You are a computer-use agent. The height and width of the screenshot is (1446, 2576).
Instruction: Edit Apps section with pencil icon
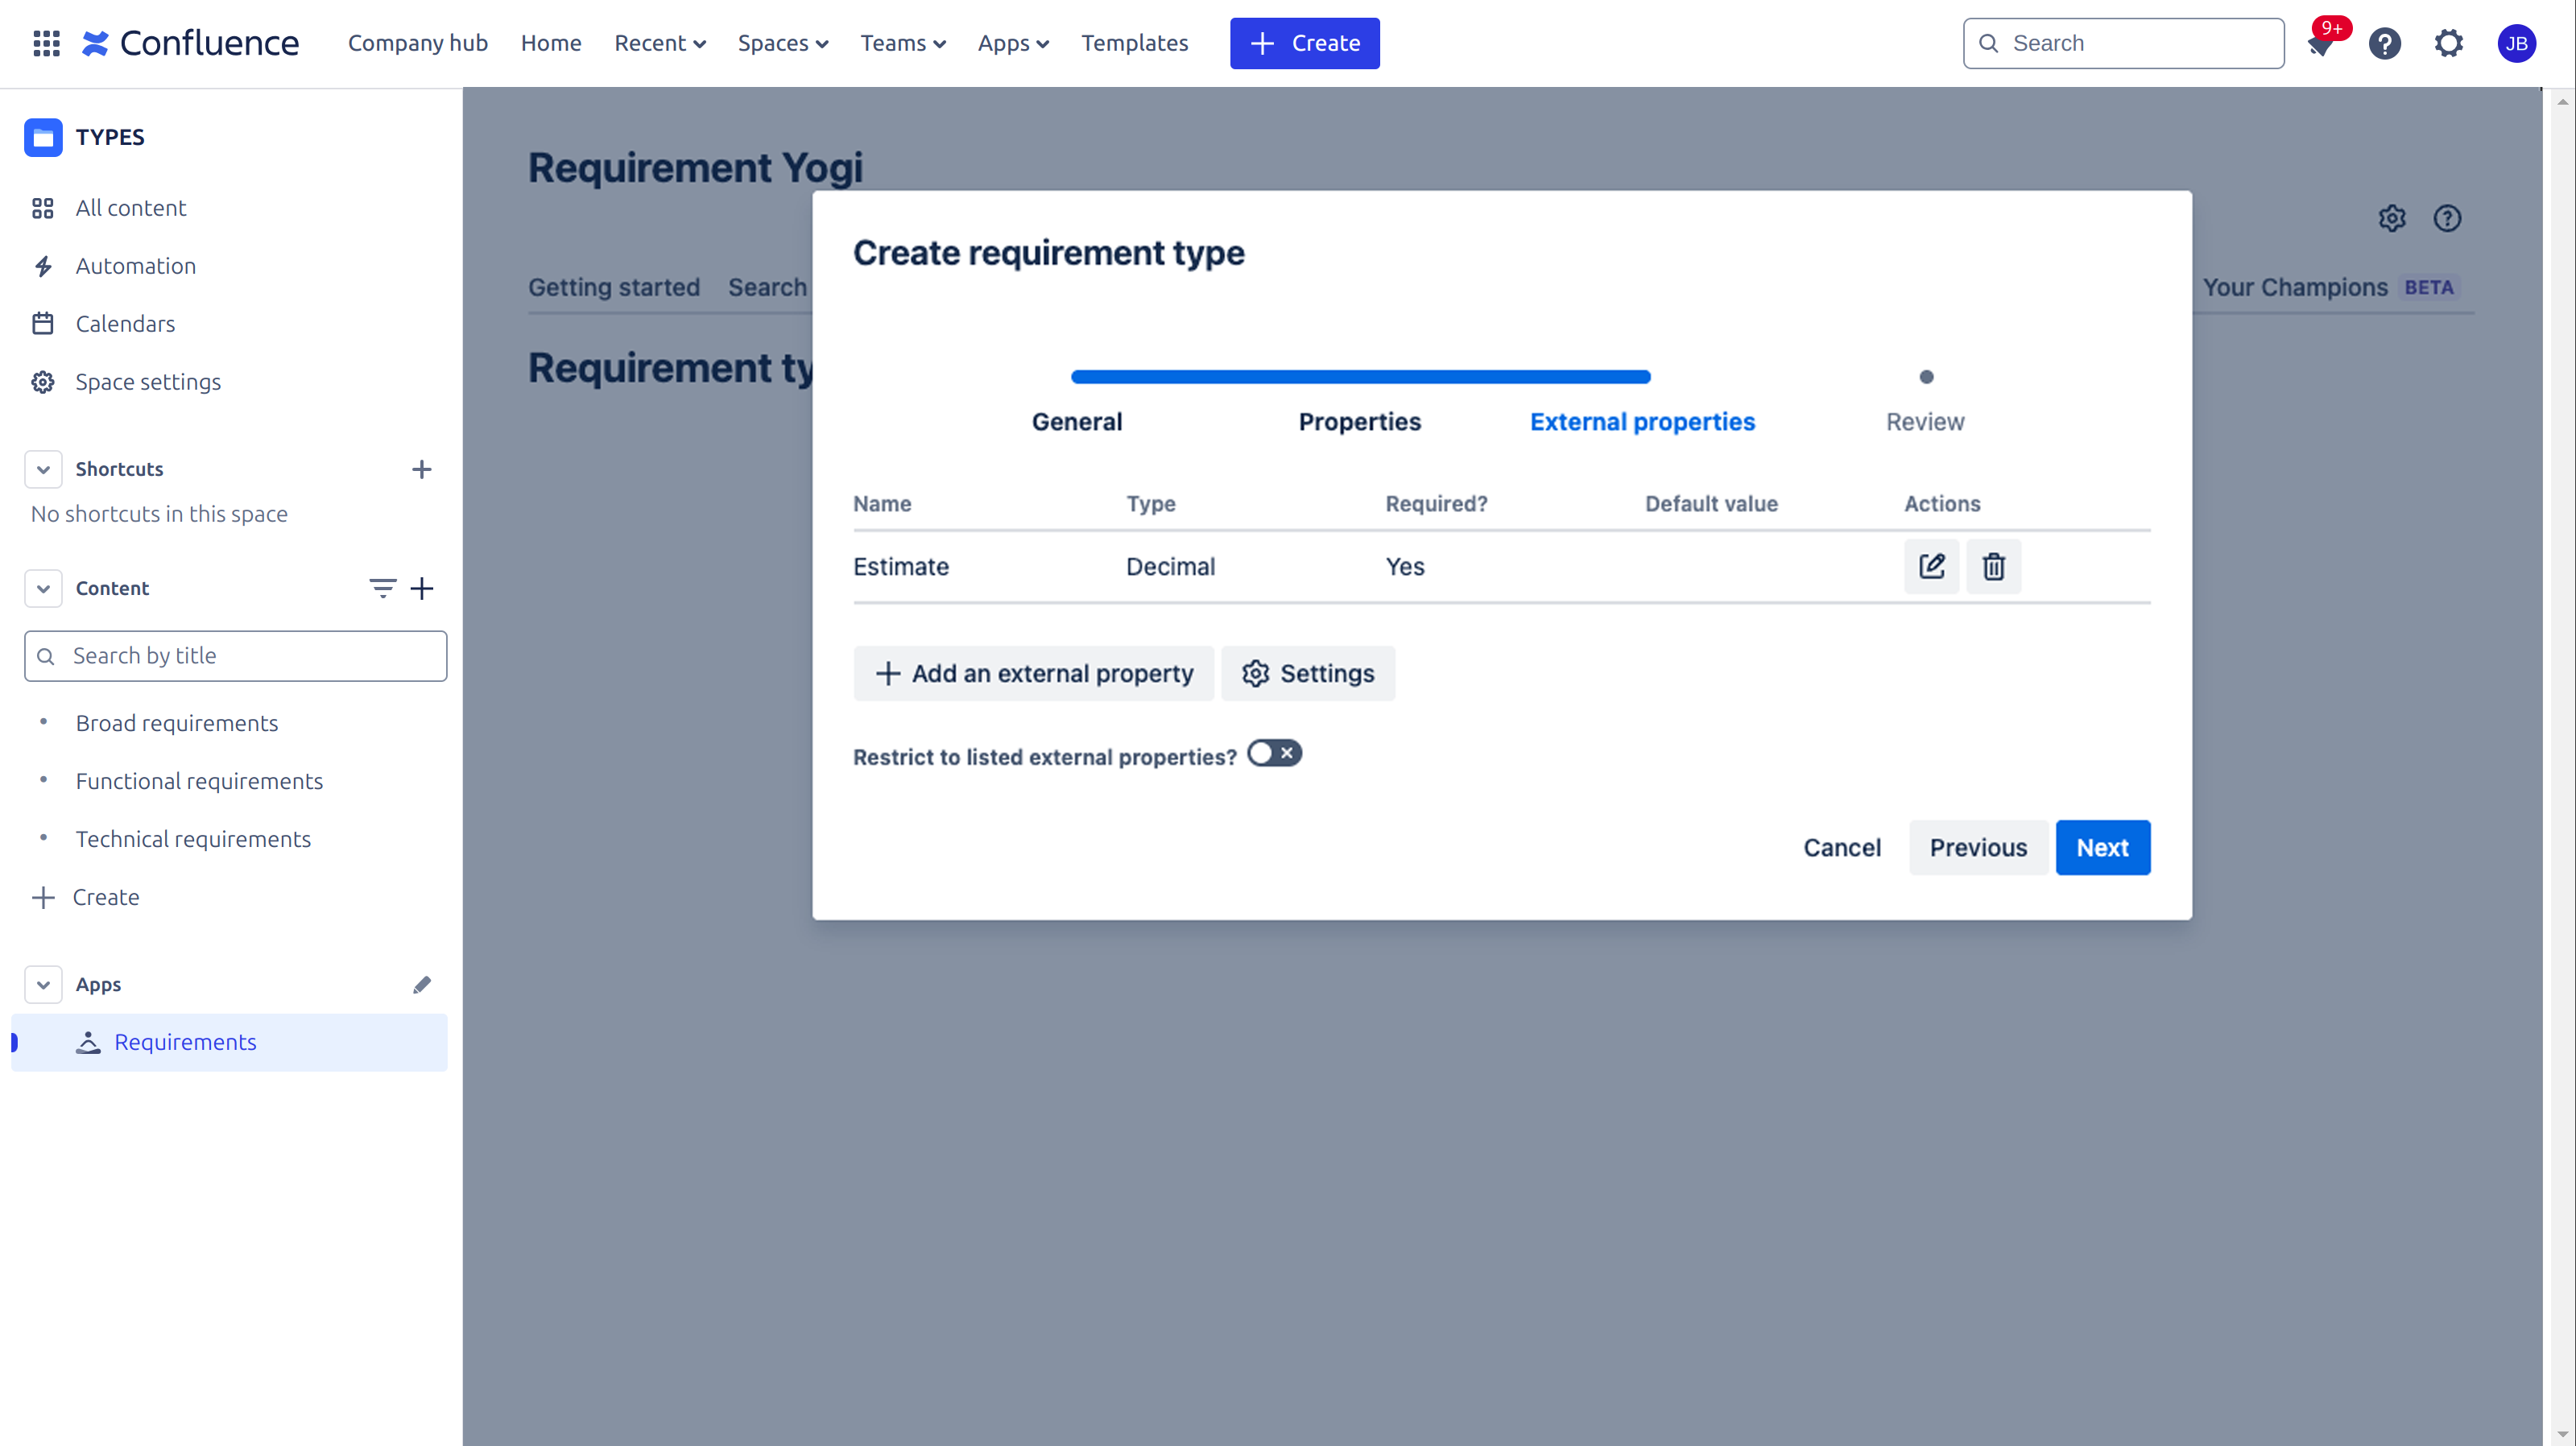(422, 984)
